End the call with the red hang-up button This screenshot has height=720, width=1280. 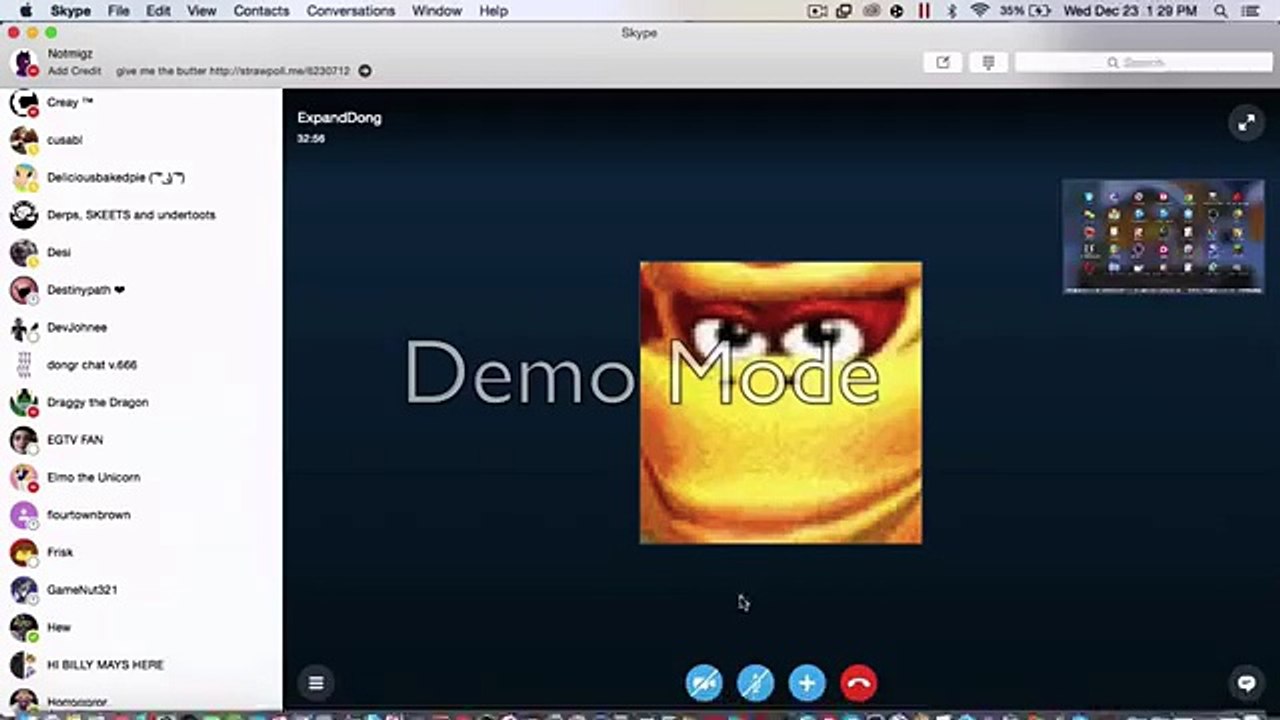point(859,683)
